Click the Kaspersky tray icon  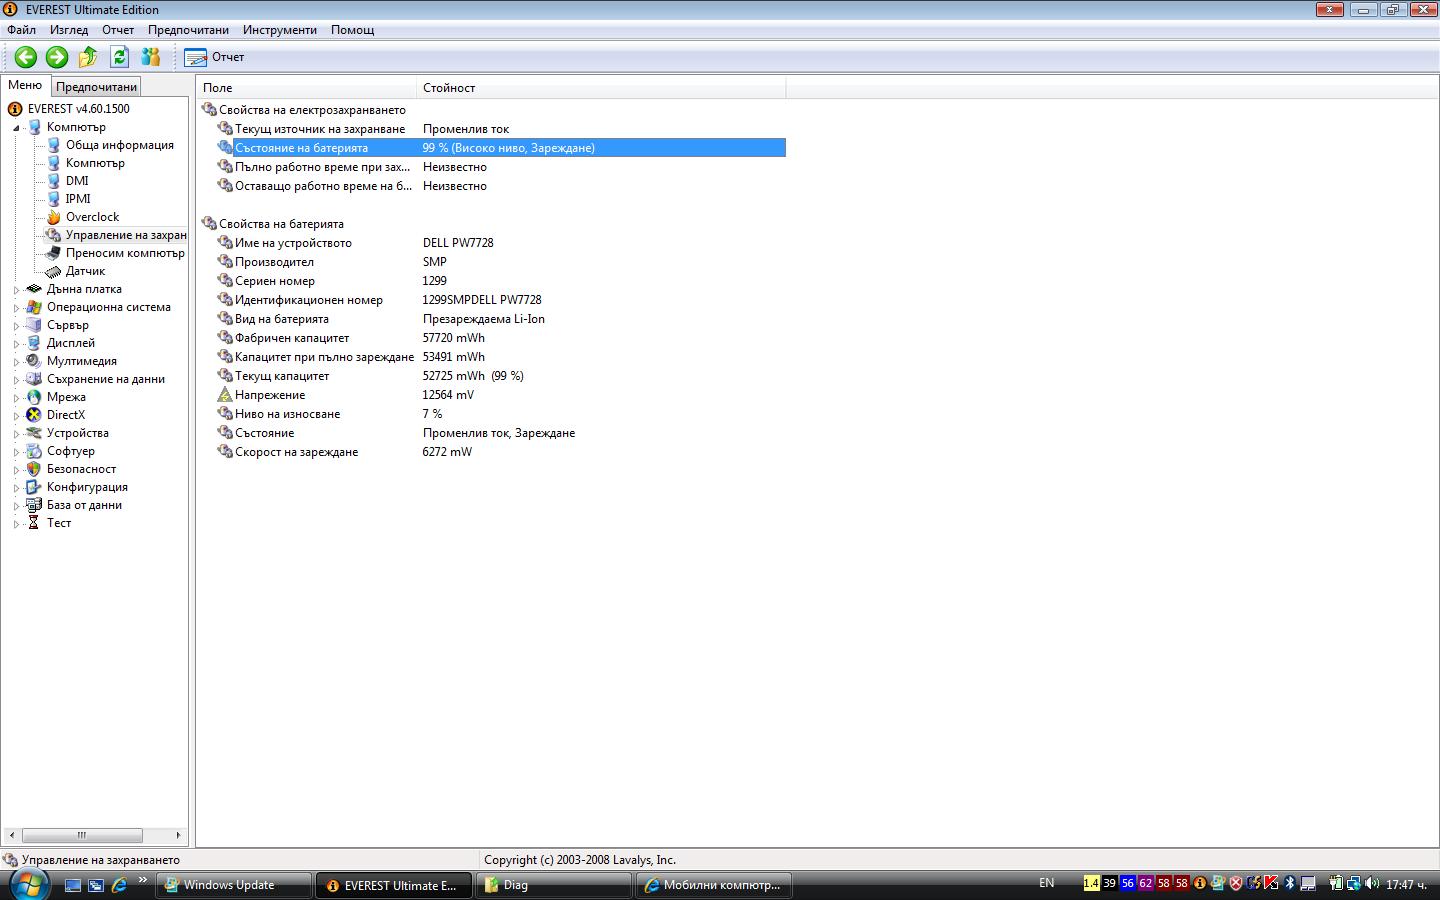(x=1271, y=883)
